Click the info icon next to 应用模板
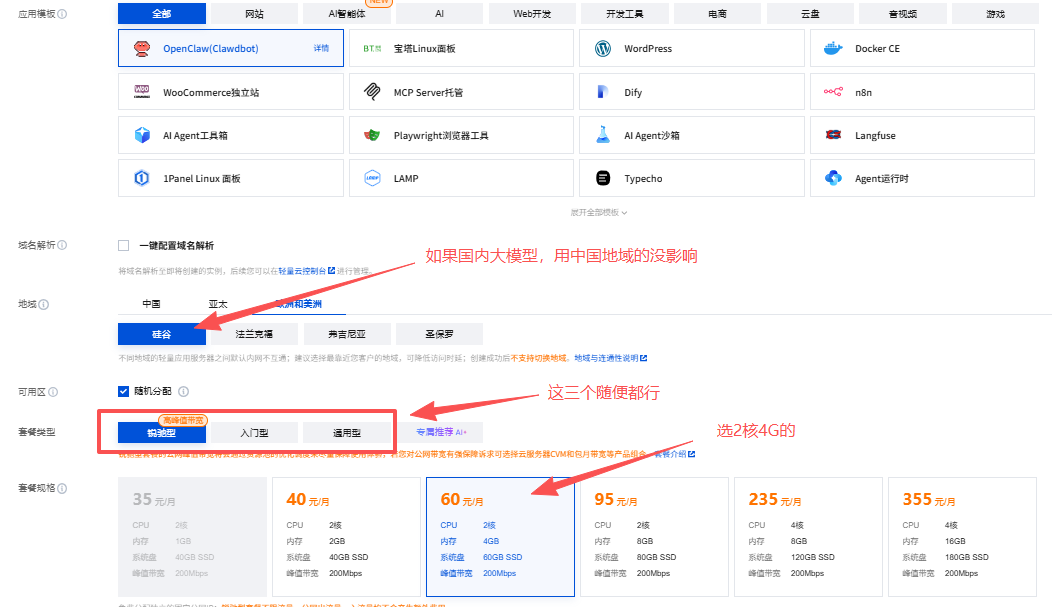Screen dimensions: 1052x607 point(62,13)
